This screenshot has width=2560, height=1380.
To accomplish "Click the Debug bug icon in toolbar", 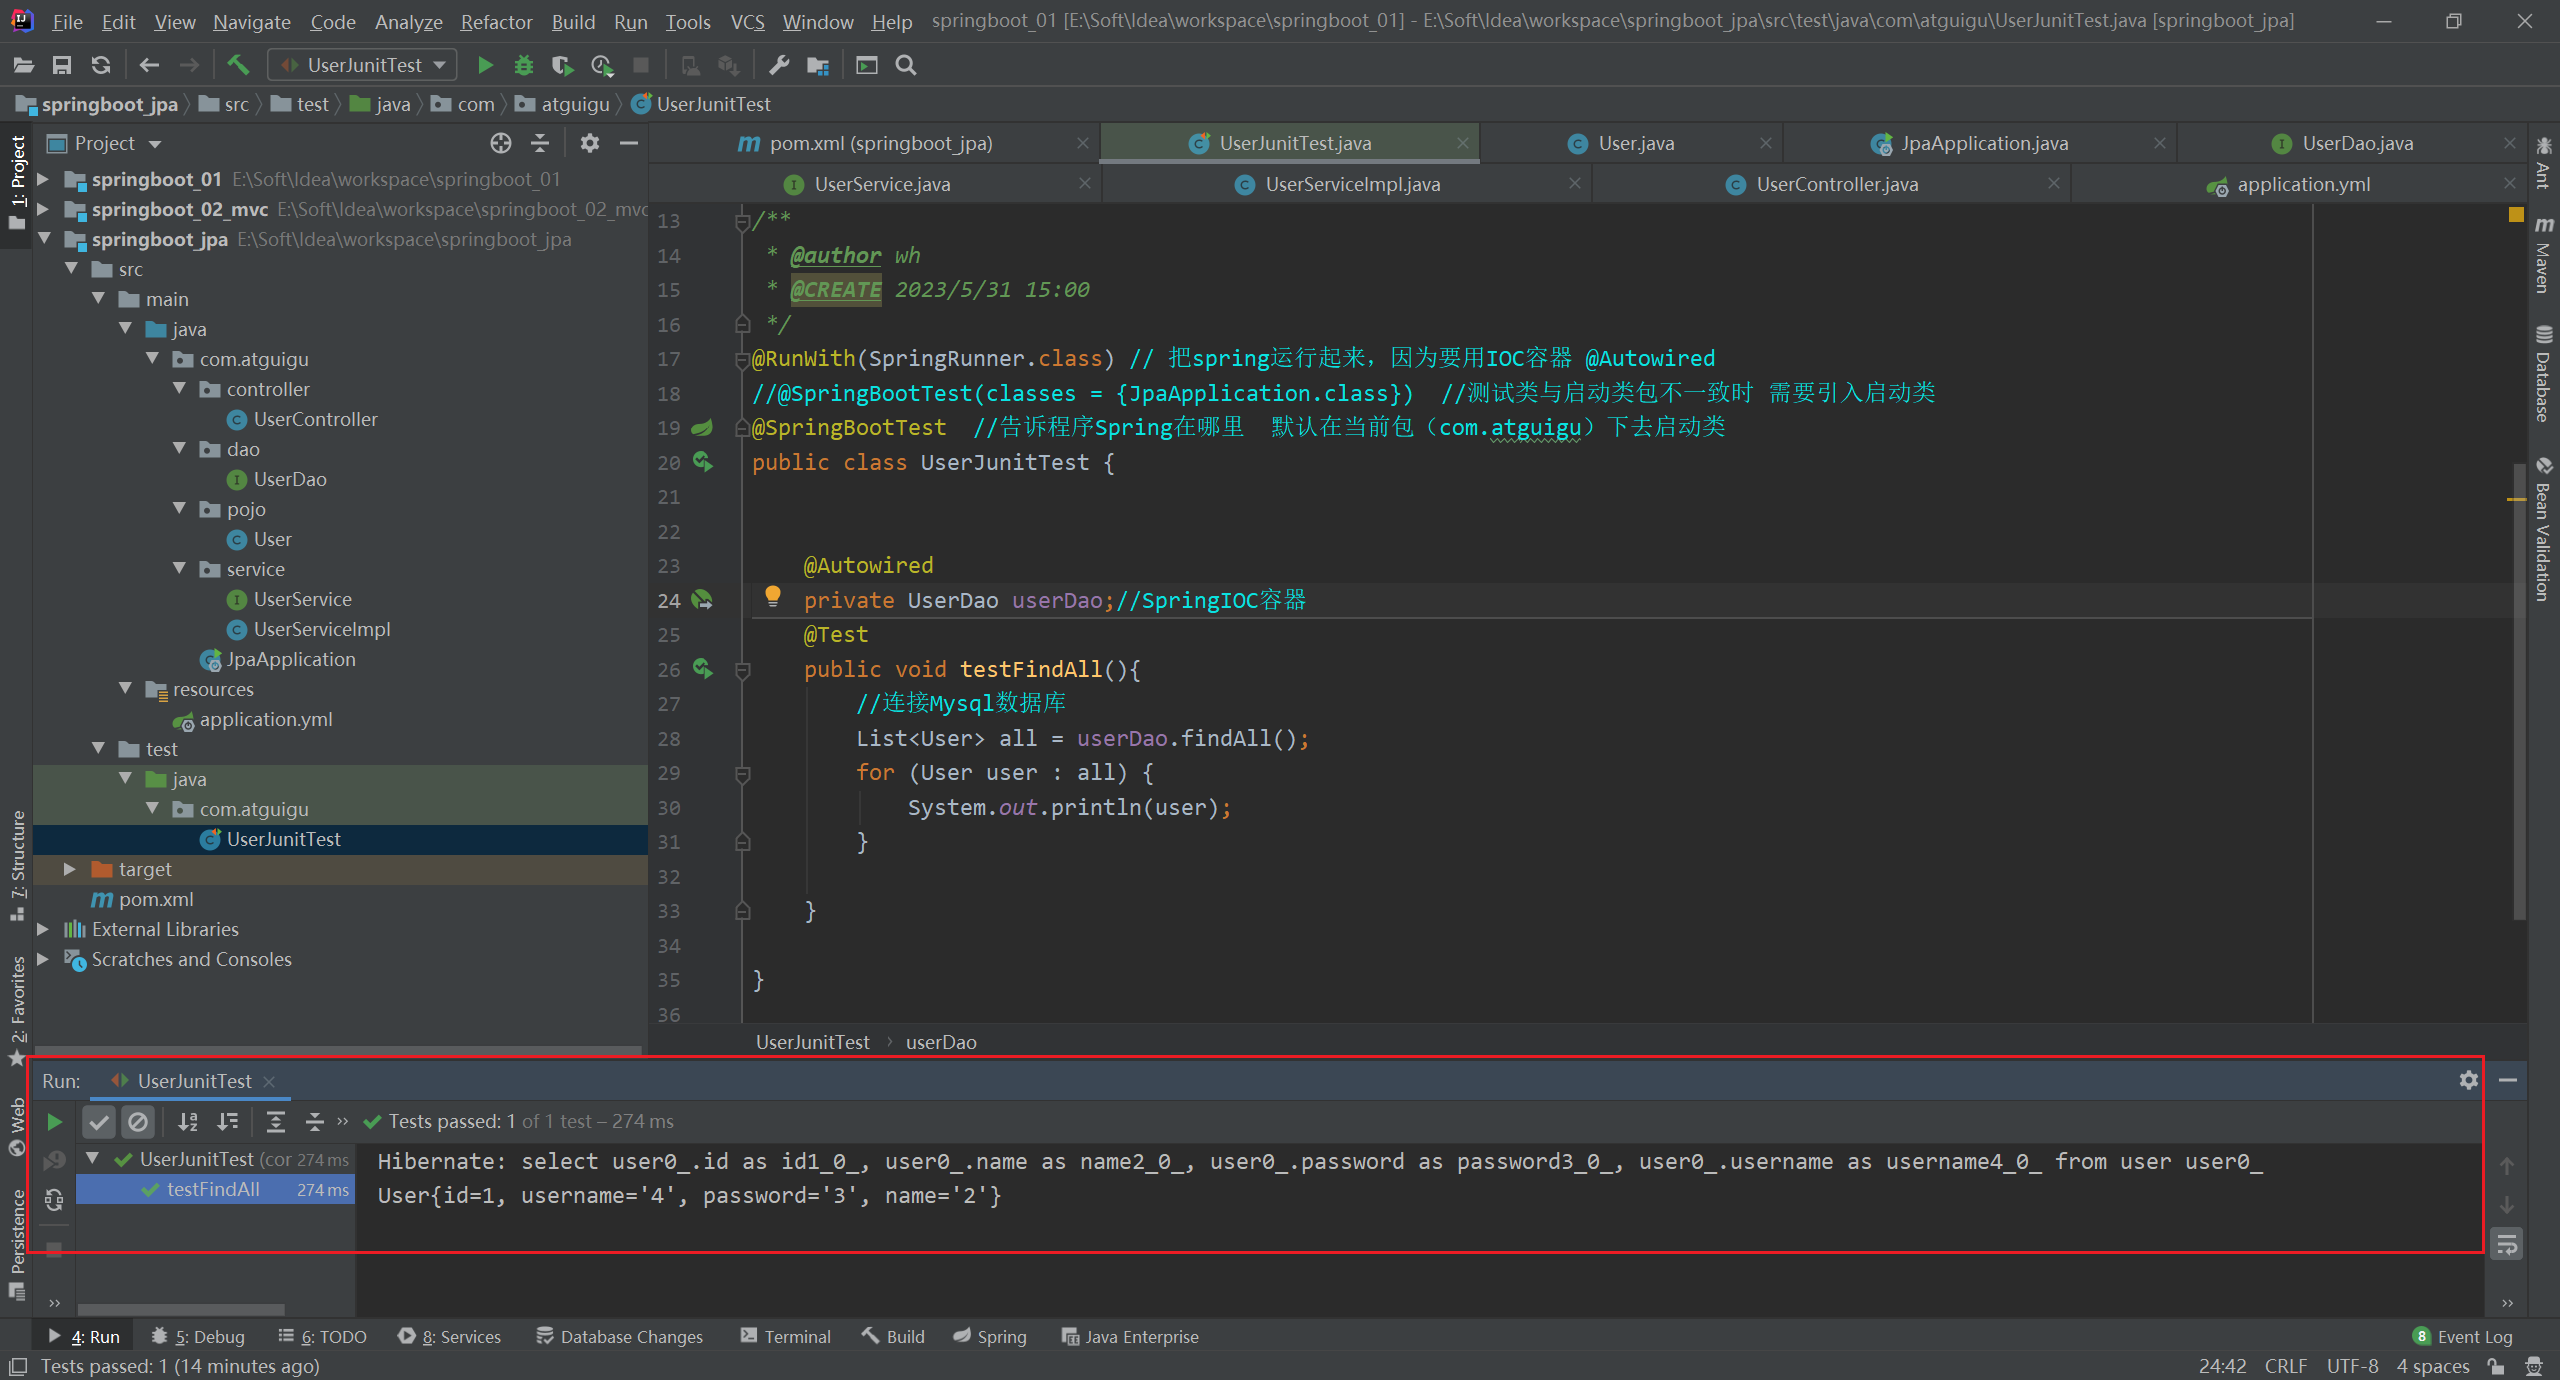I will click(523, 65).
